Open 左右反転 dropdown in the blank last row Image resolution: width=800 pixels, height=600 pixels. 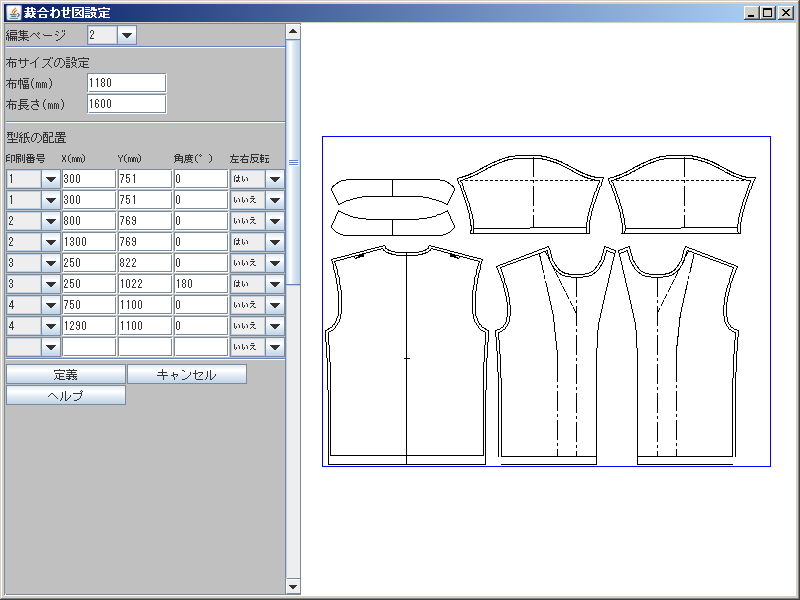click(275, 347)
